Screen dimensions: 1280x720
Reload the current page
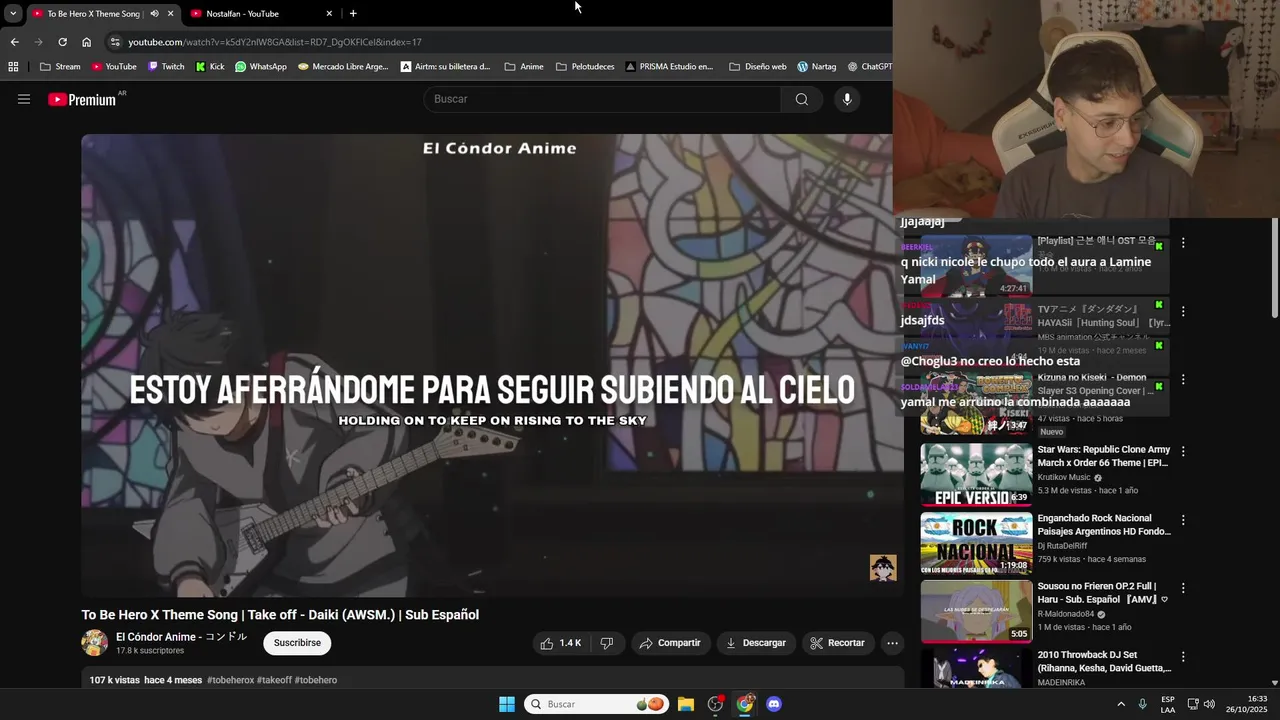pos(62,42)
